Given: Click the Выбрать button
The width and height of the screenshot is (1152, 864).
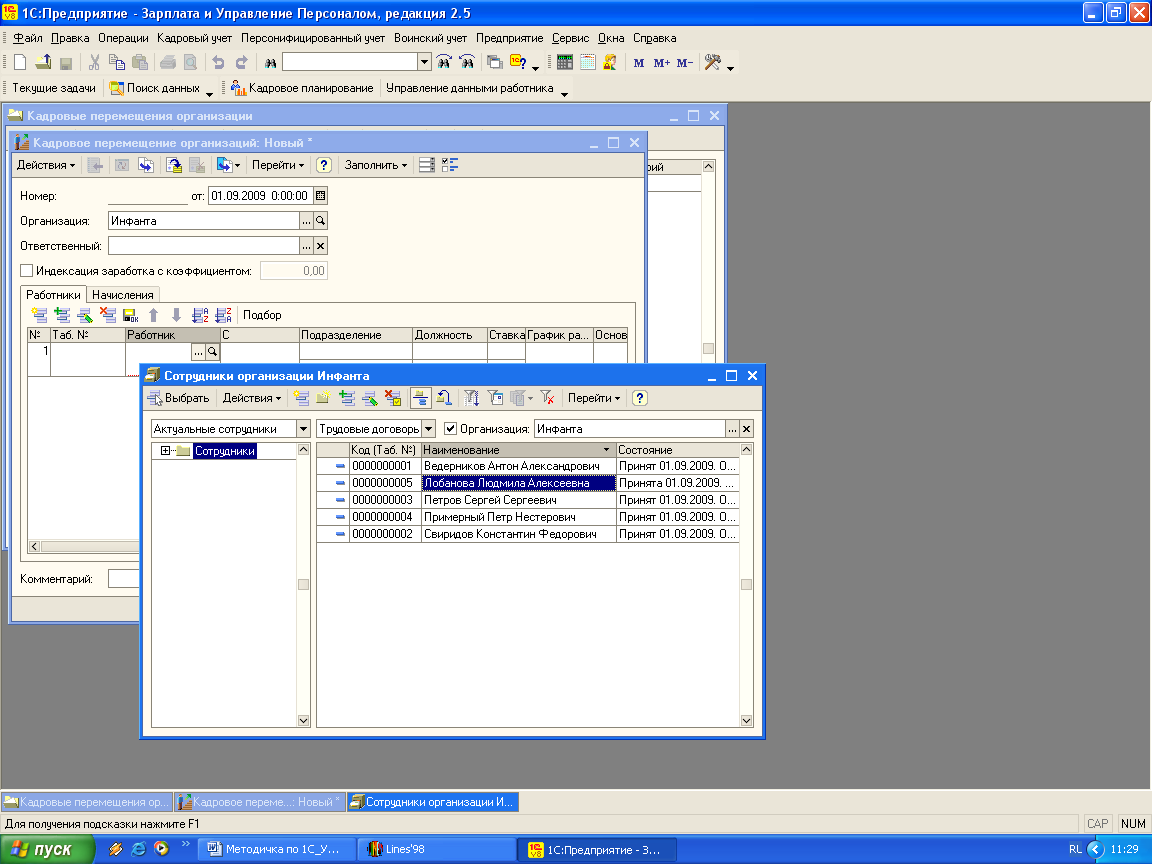Looking at the screenshot, I should pos(178,398).
